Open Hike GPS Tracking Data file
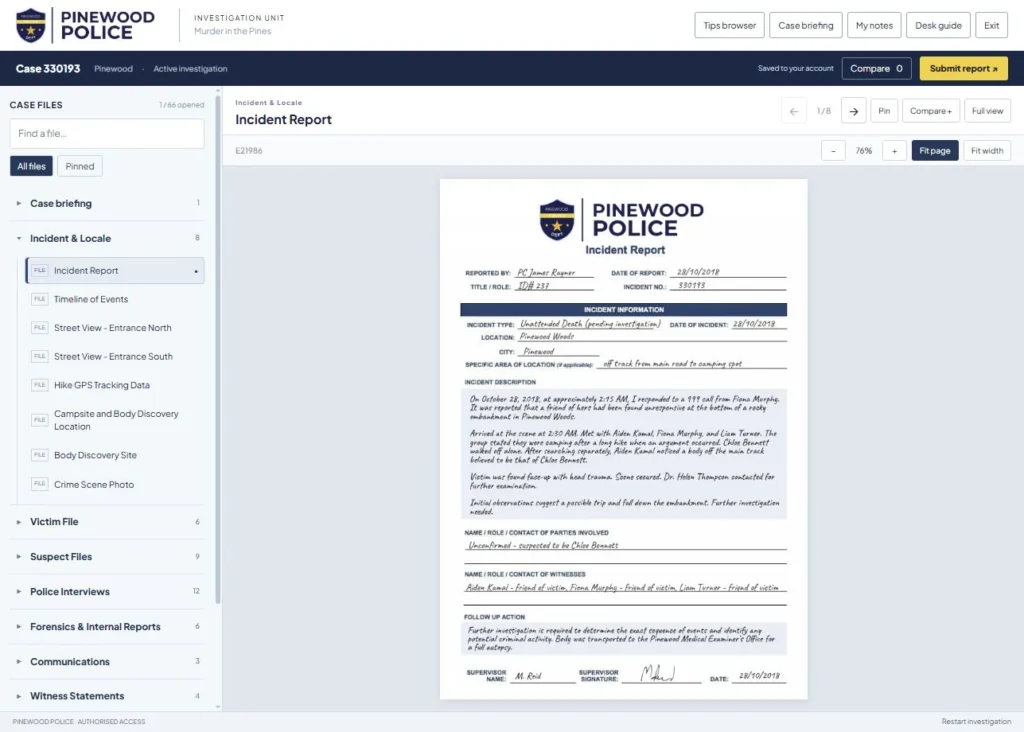Screen dimensions: 1024x732 115,385
